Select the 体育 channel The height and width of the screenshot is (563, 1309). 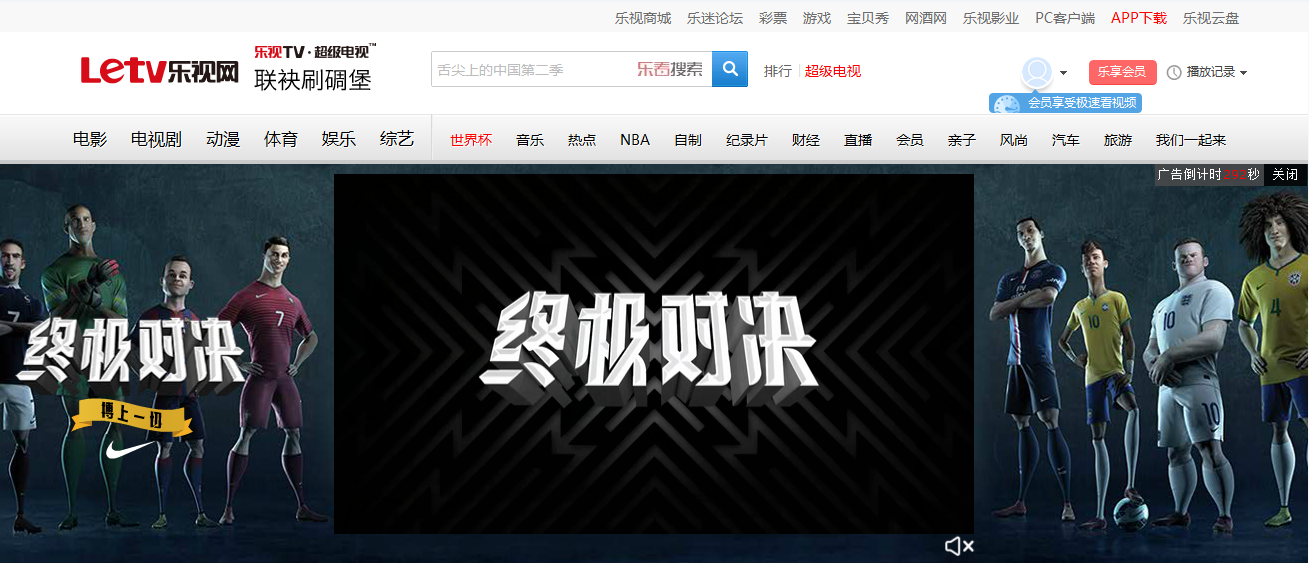click(281, 139)
